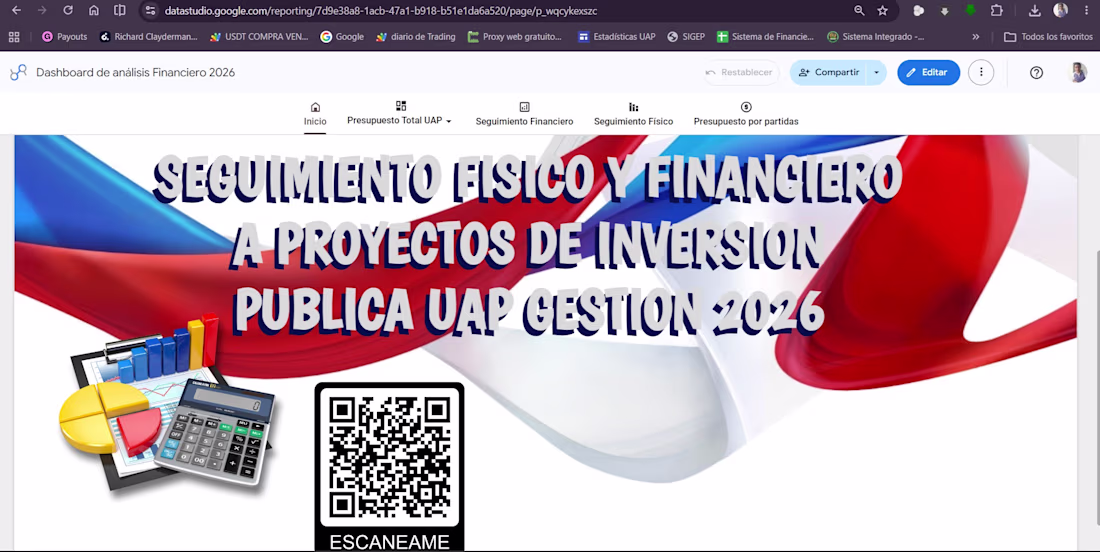Click the report title Dashboard de análisis Financiero 2026
Image resolution: width=1100 pixels, height=552 pixels.
(135, 72)
